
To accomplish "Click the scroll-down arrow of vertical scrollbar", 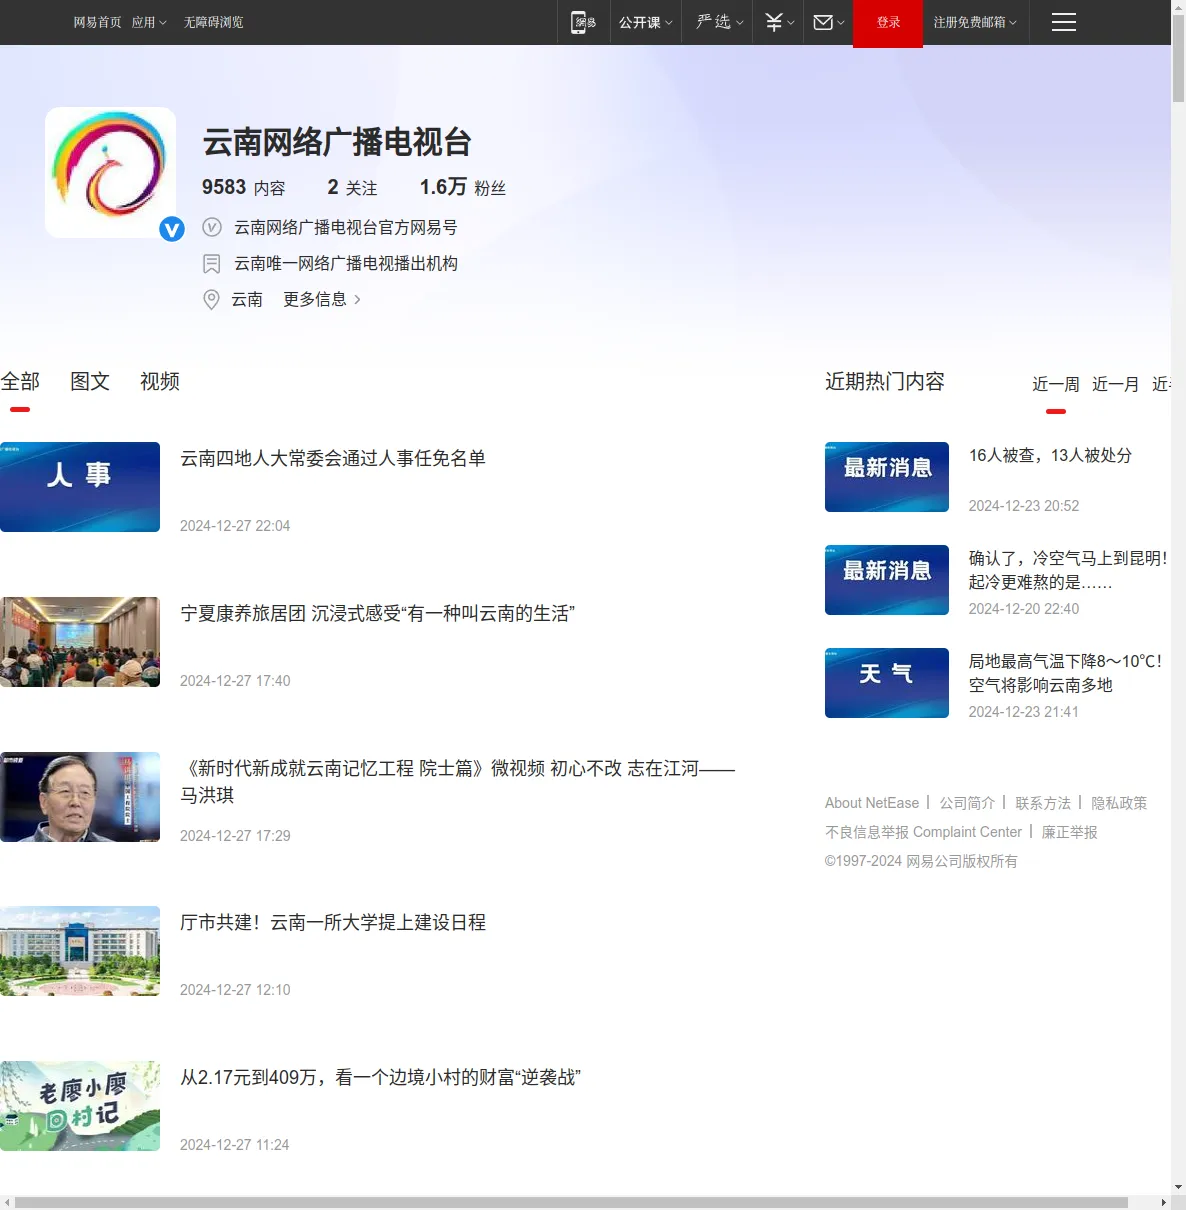I will tap(1178, 1187).
